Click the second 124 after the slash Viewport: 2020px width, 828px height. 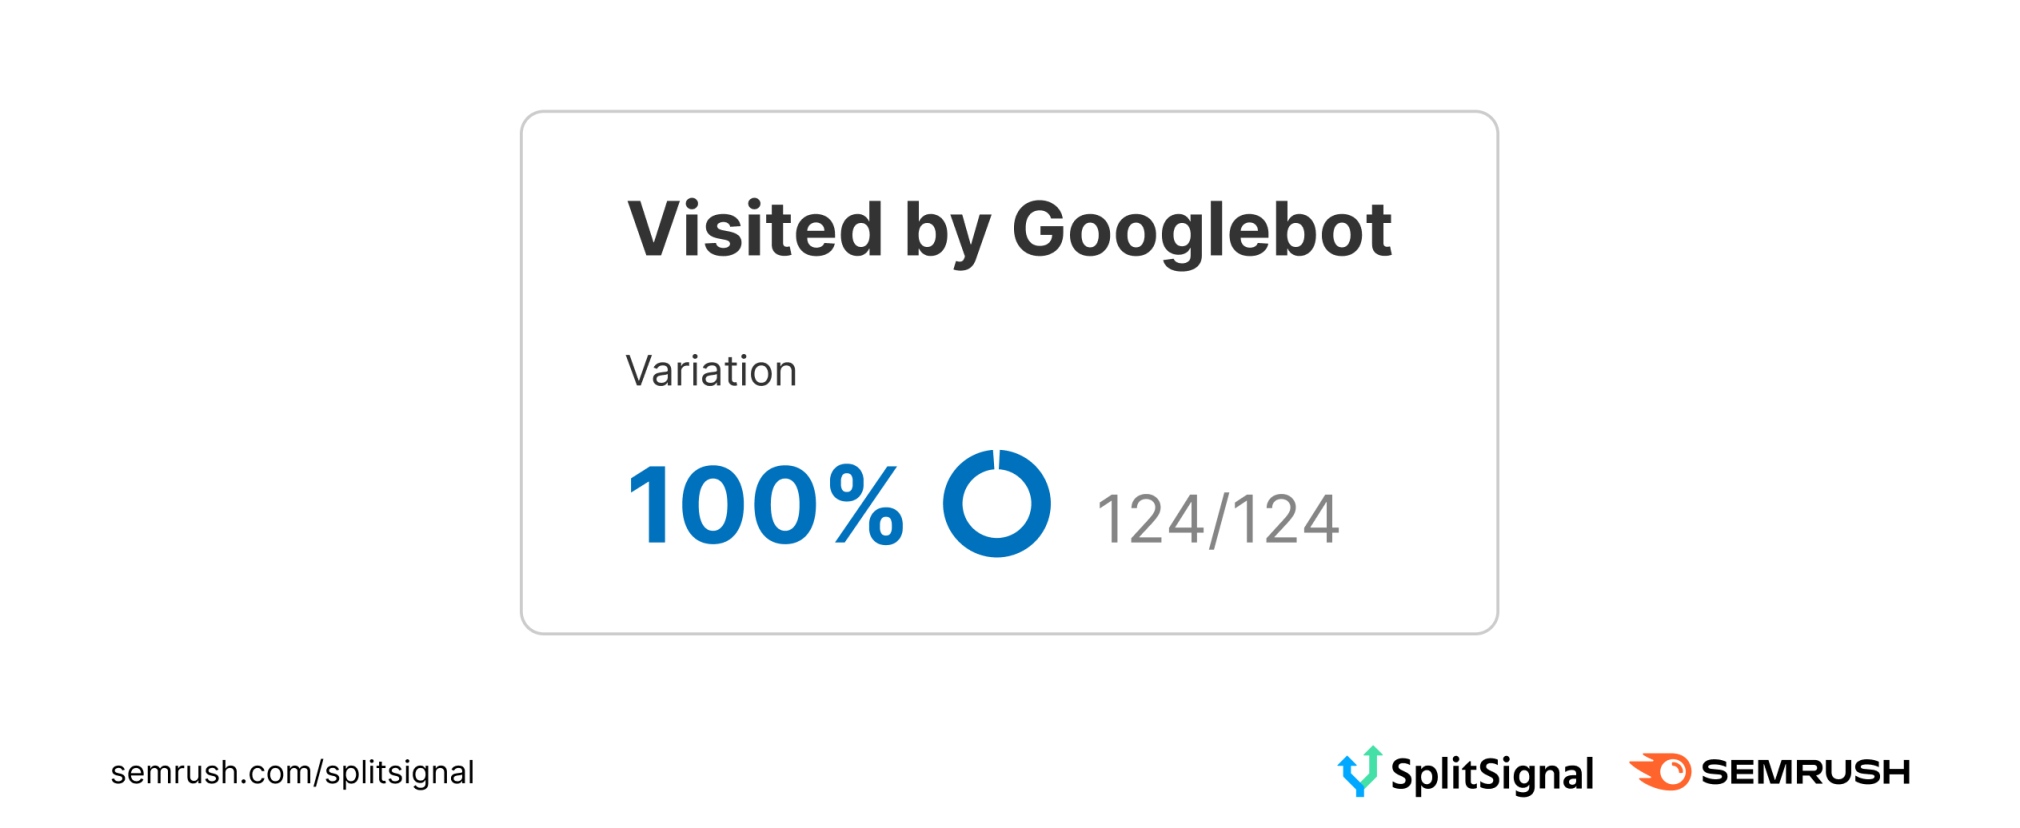point(1286,520)
